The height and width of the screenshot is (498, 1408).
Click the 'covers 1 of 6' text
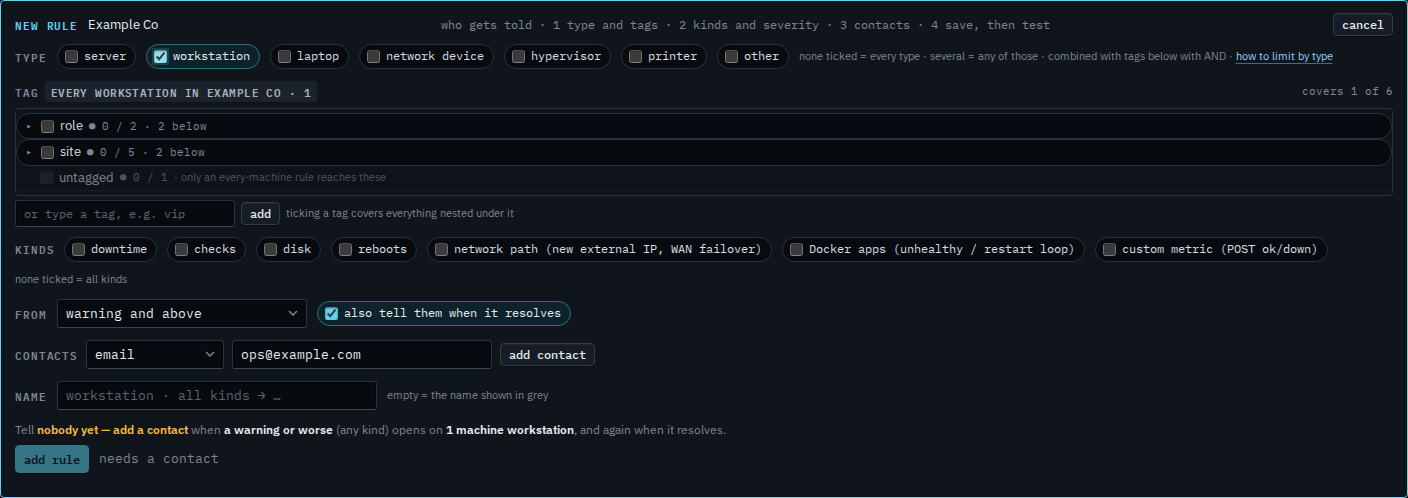pos(1347,91)
